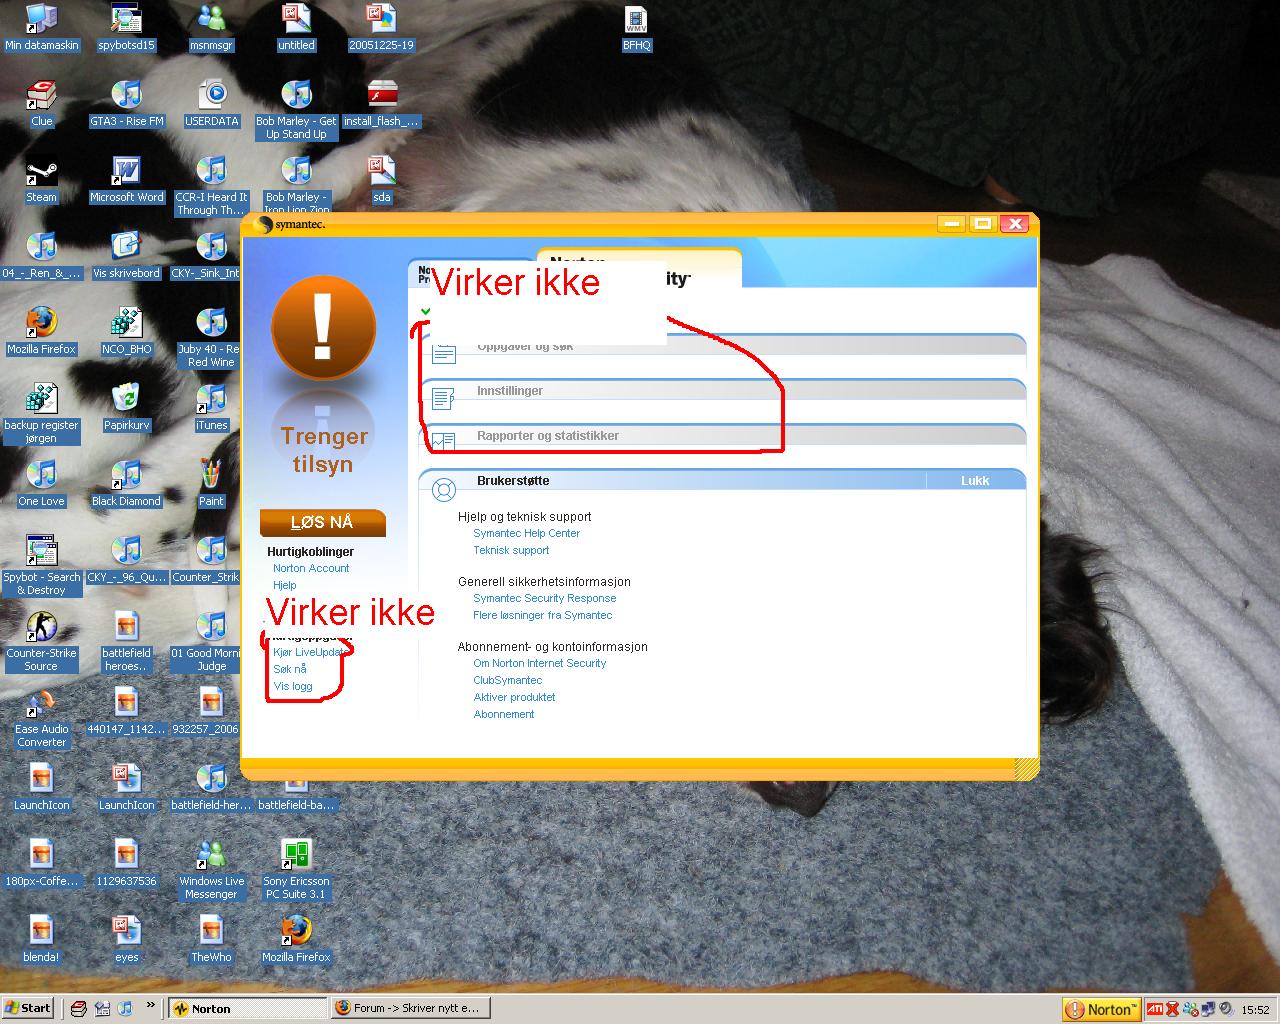Launch the Counter-Strike Source shortcut
This screenshot has height=1024, width=1280.
pos(41,641)
